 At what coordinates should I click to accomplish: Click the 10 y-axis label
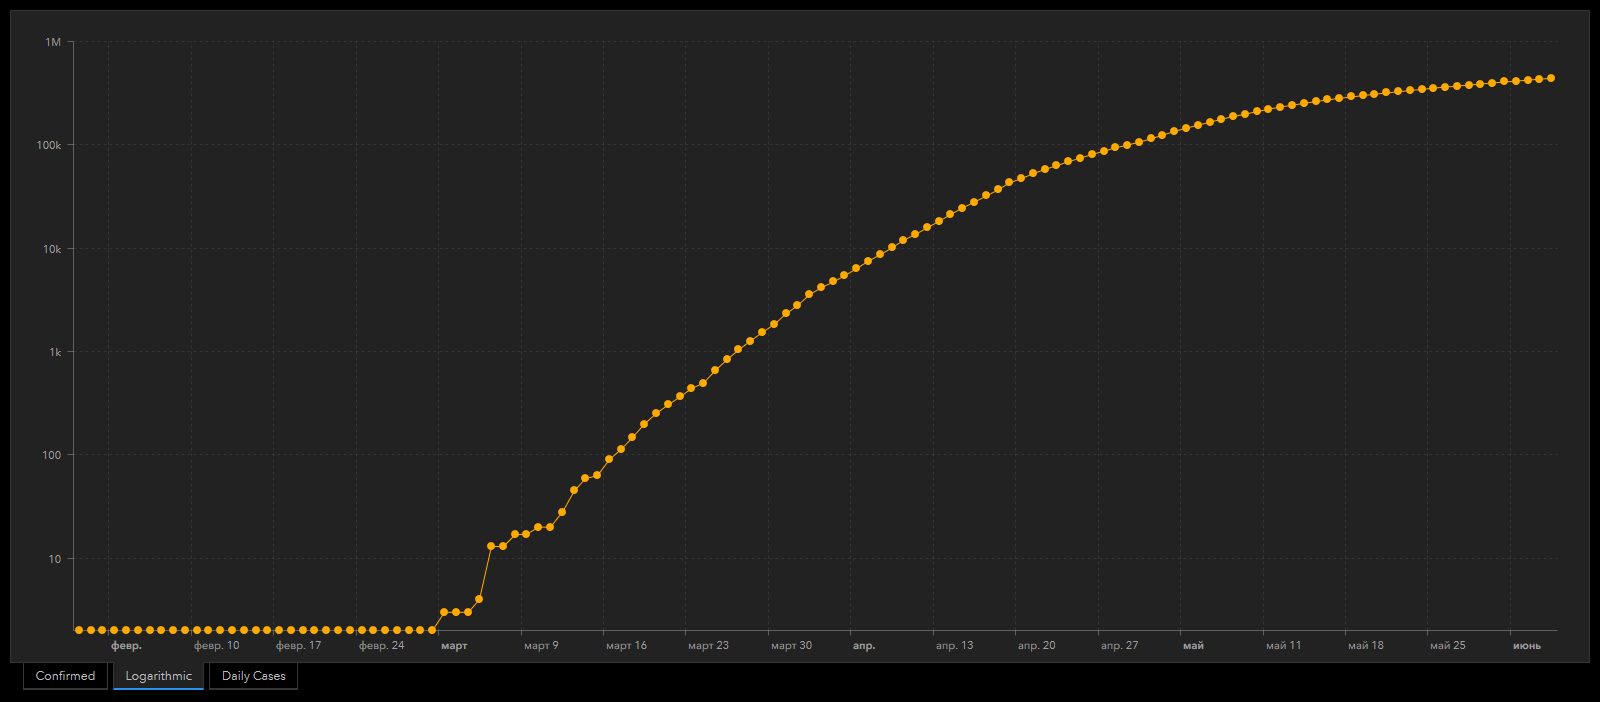[55, 559]
